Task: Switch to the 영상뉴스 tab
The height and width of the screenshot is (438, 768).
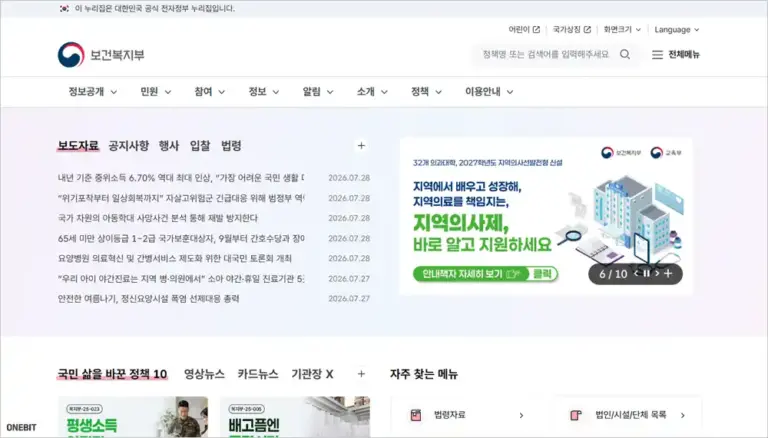Action: [x=204, y=374]
